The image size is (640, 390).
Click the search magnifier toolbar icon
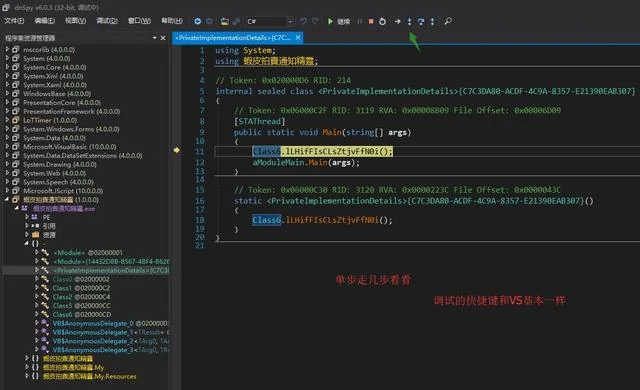(448, 21)
